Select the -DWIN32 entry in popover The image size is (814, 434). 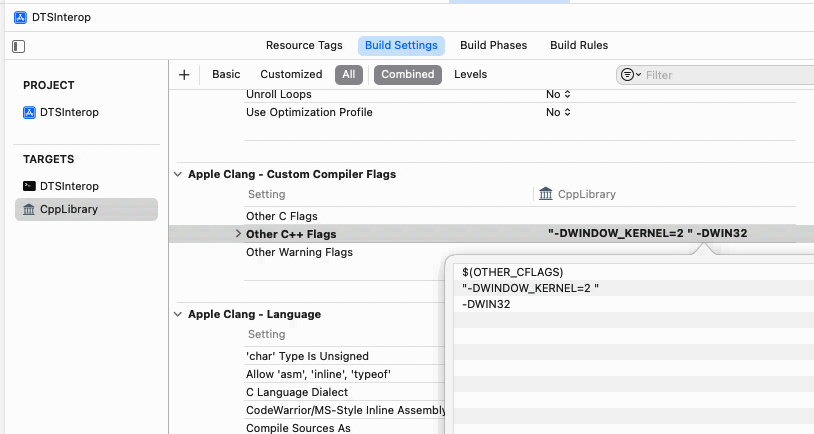pos(486,304)
